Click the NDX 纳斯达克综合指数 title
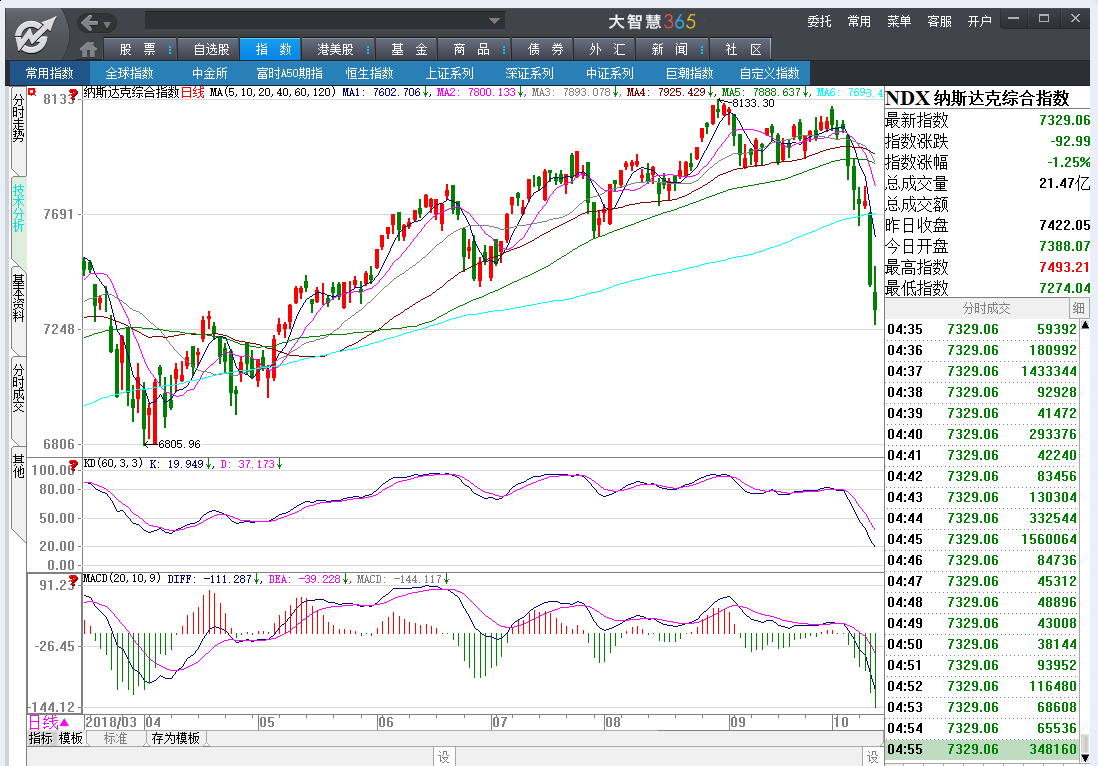The height and width of the screenshot is (766, 1098). click(x=977, y=98)
